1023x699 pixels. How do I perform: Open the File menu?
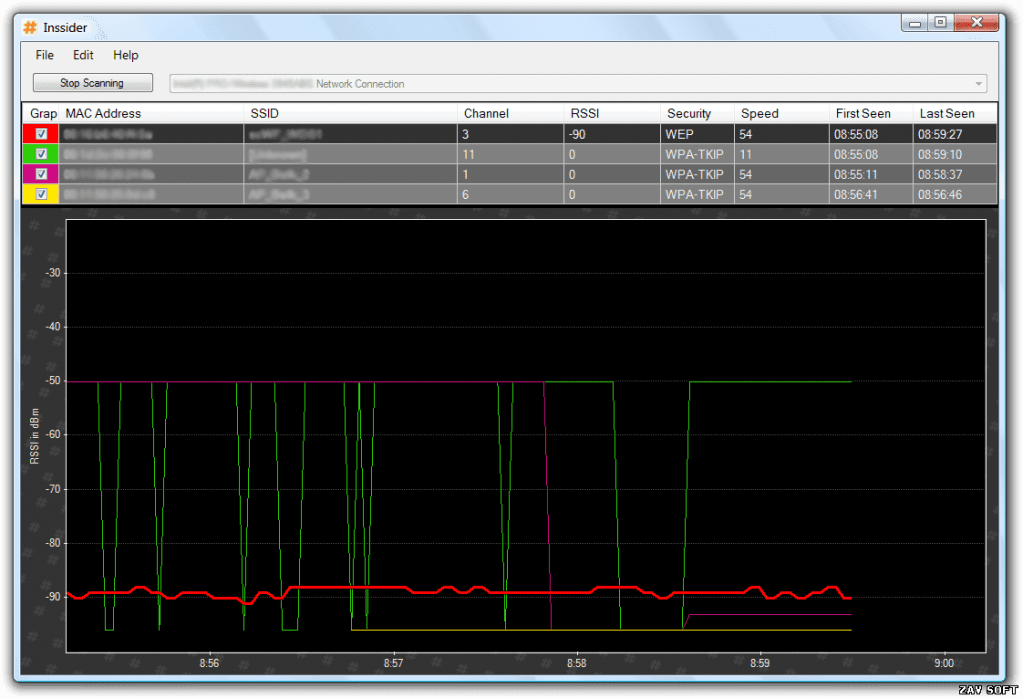pyautogui.click(x=44, y=55)
